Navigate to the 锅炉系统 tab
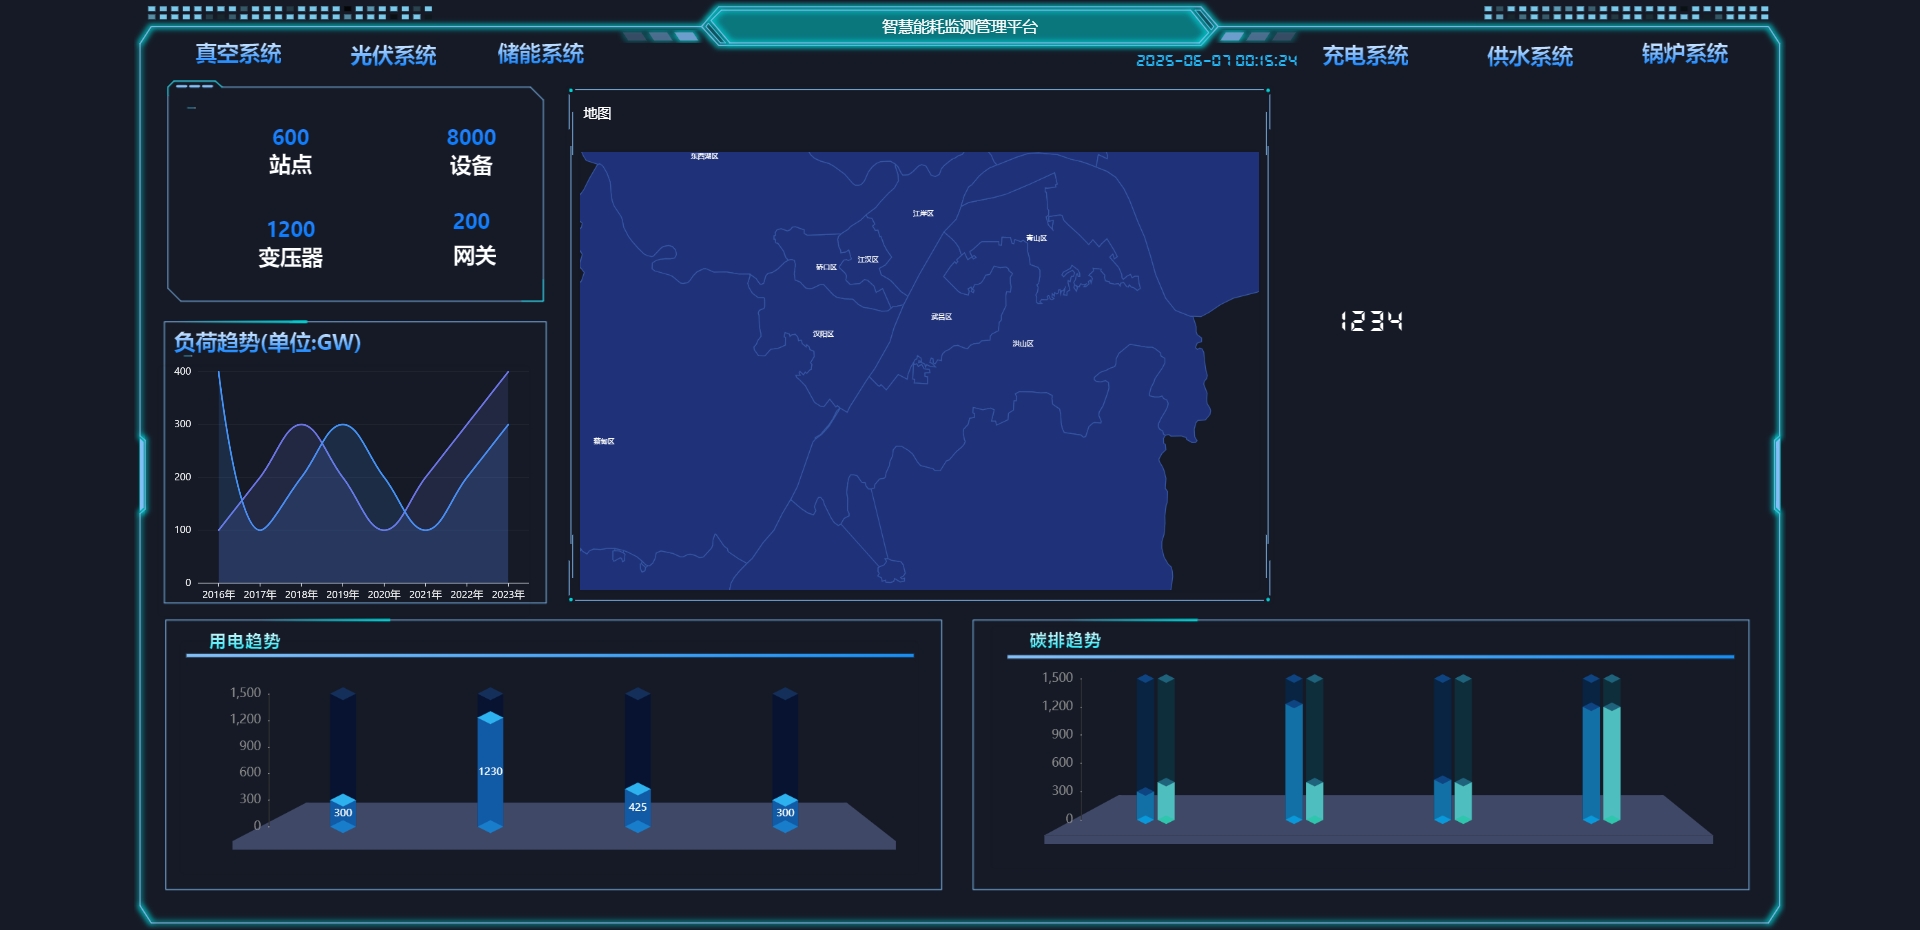Screen dimensions: 1920x930 click(x=1684, y=54)
